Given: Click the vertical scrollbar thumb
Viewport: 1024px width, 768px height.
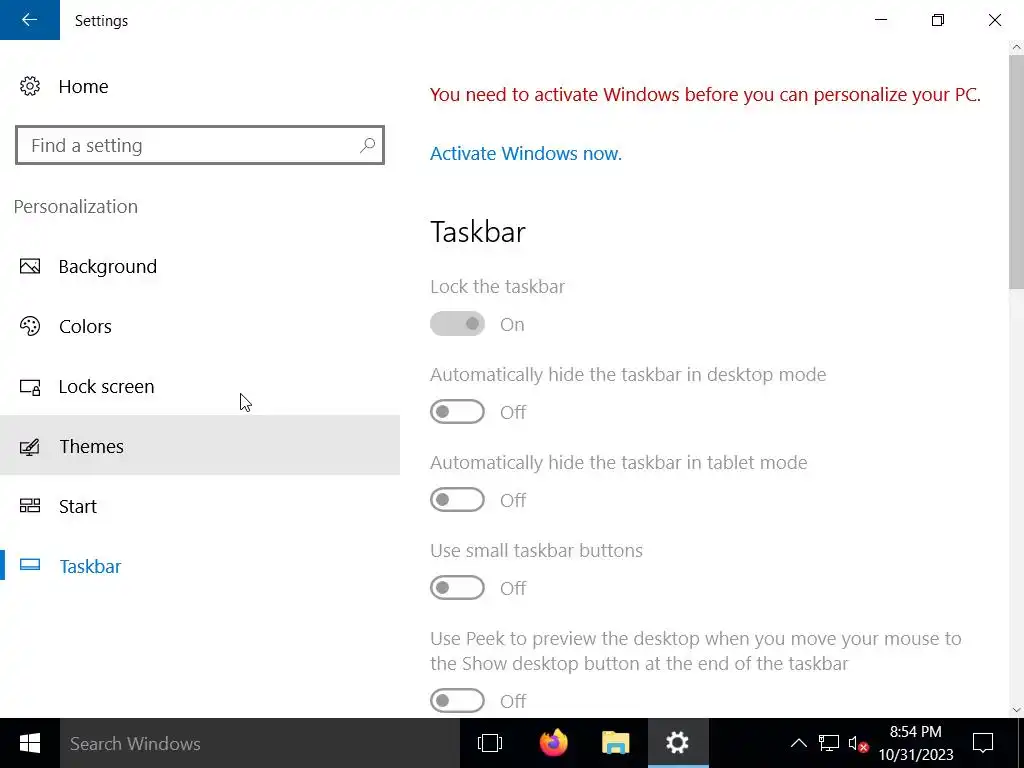Looking at the screenshot, I should pyautogui.click(x=1016, y=172).
